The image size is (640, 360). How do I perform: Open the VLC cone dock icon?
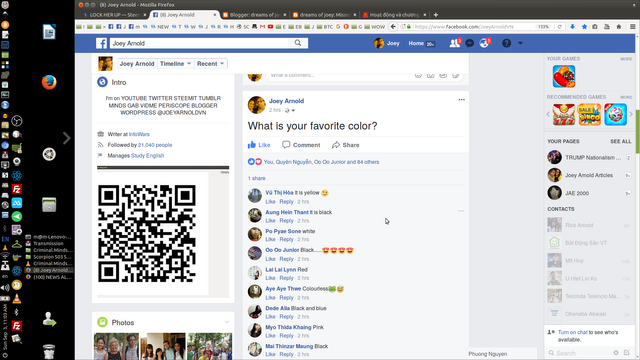pyautogui.click(x=17, y=299)
